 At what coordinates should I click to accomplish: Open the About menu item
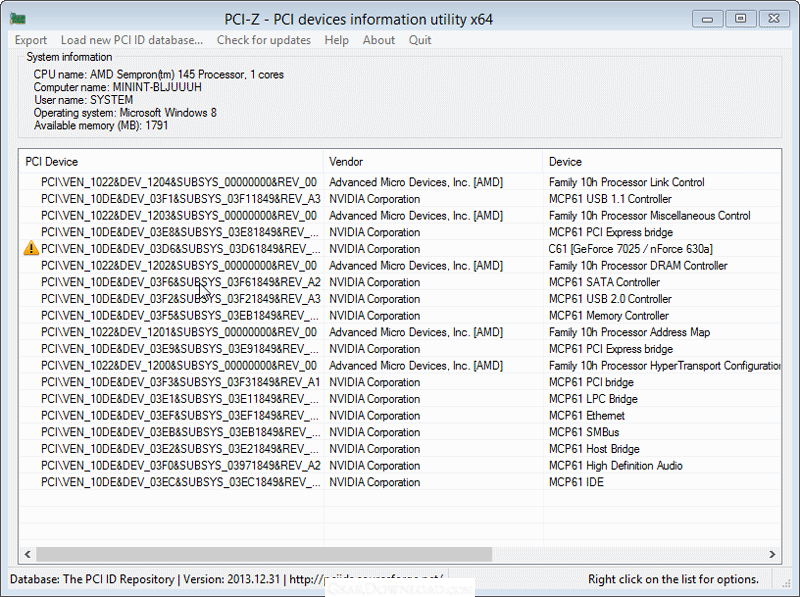click(x=379, y=40)
